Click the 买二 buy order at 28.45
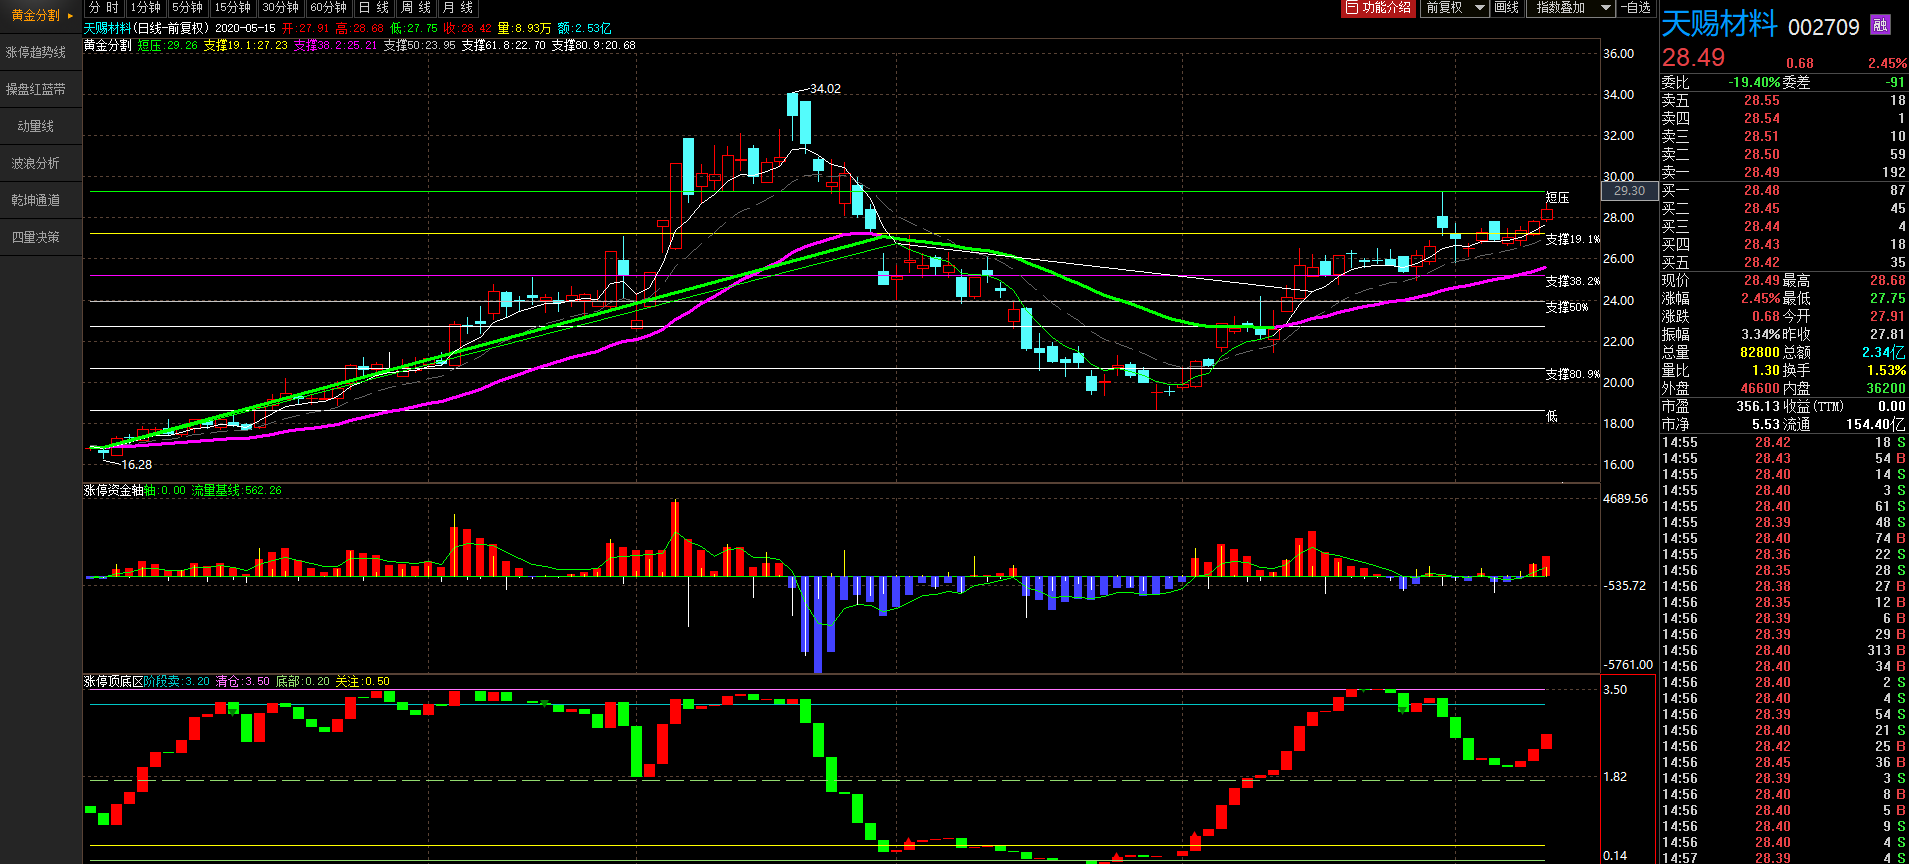The image size is (1909, 864). tap(1784, 209)
